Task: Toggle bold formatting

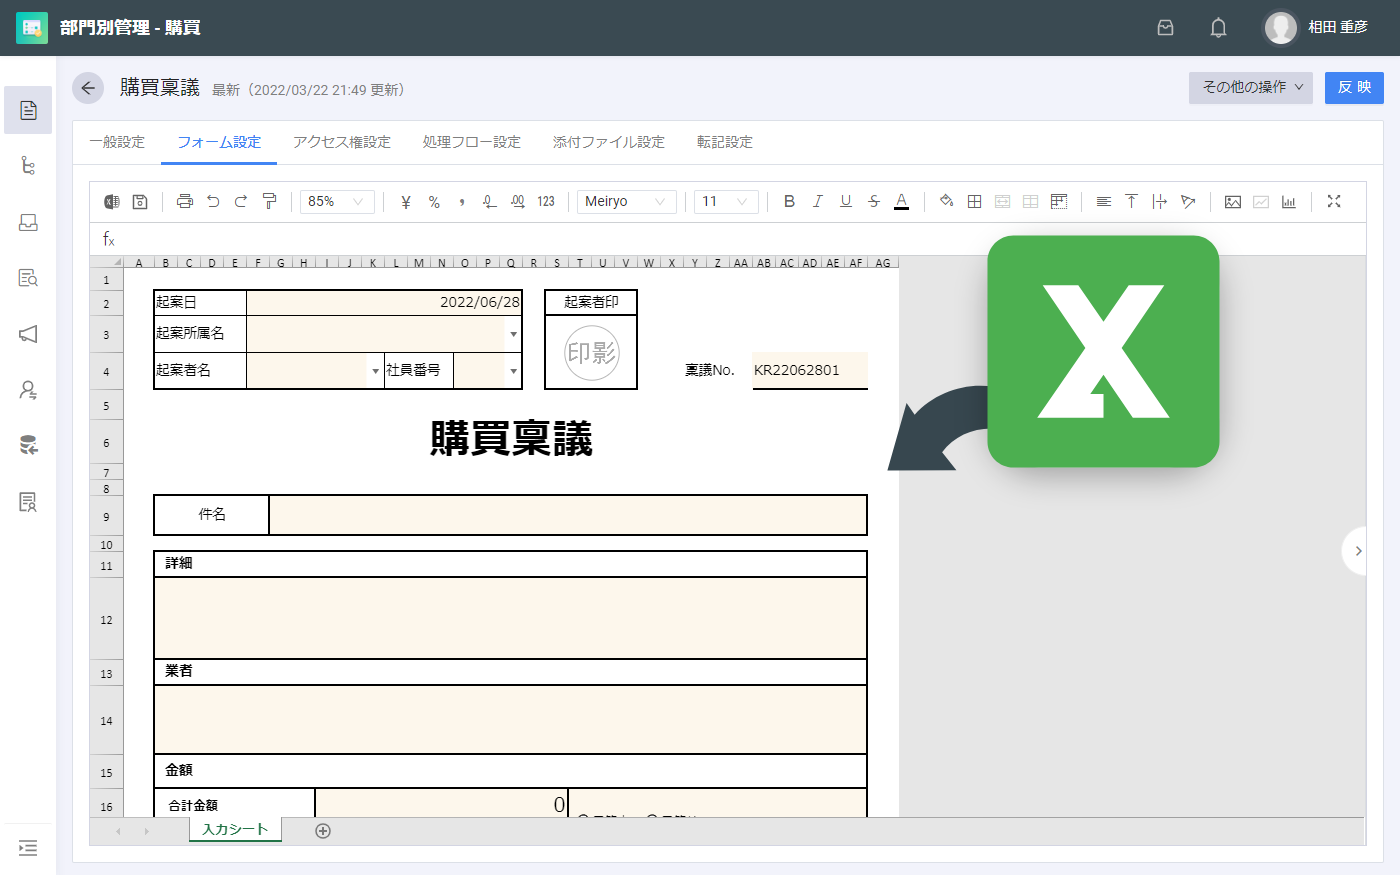Action: 790,201
